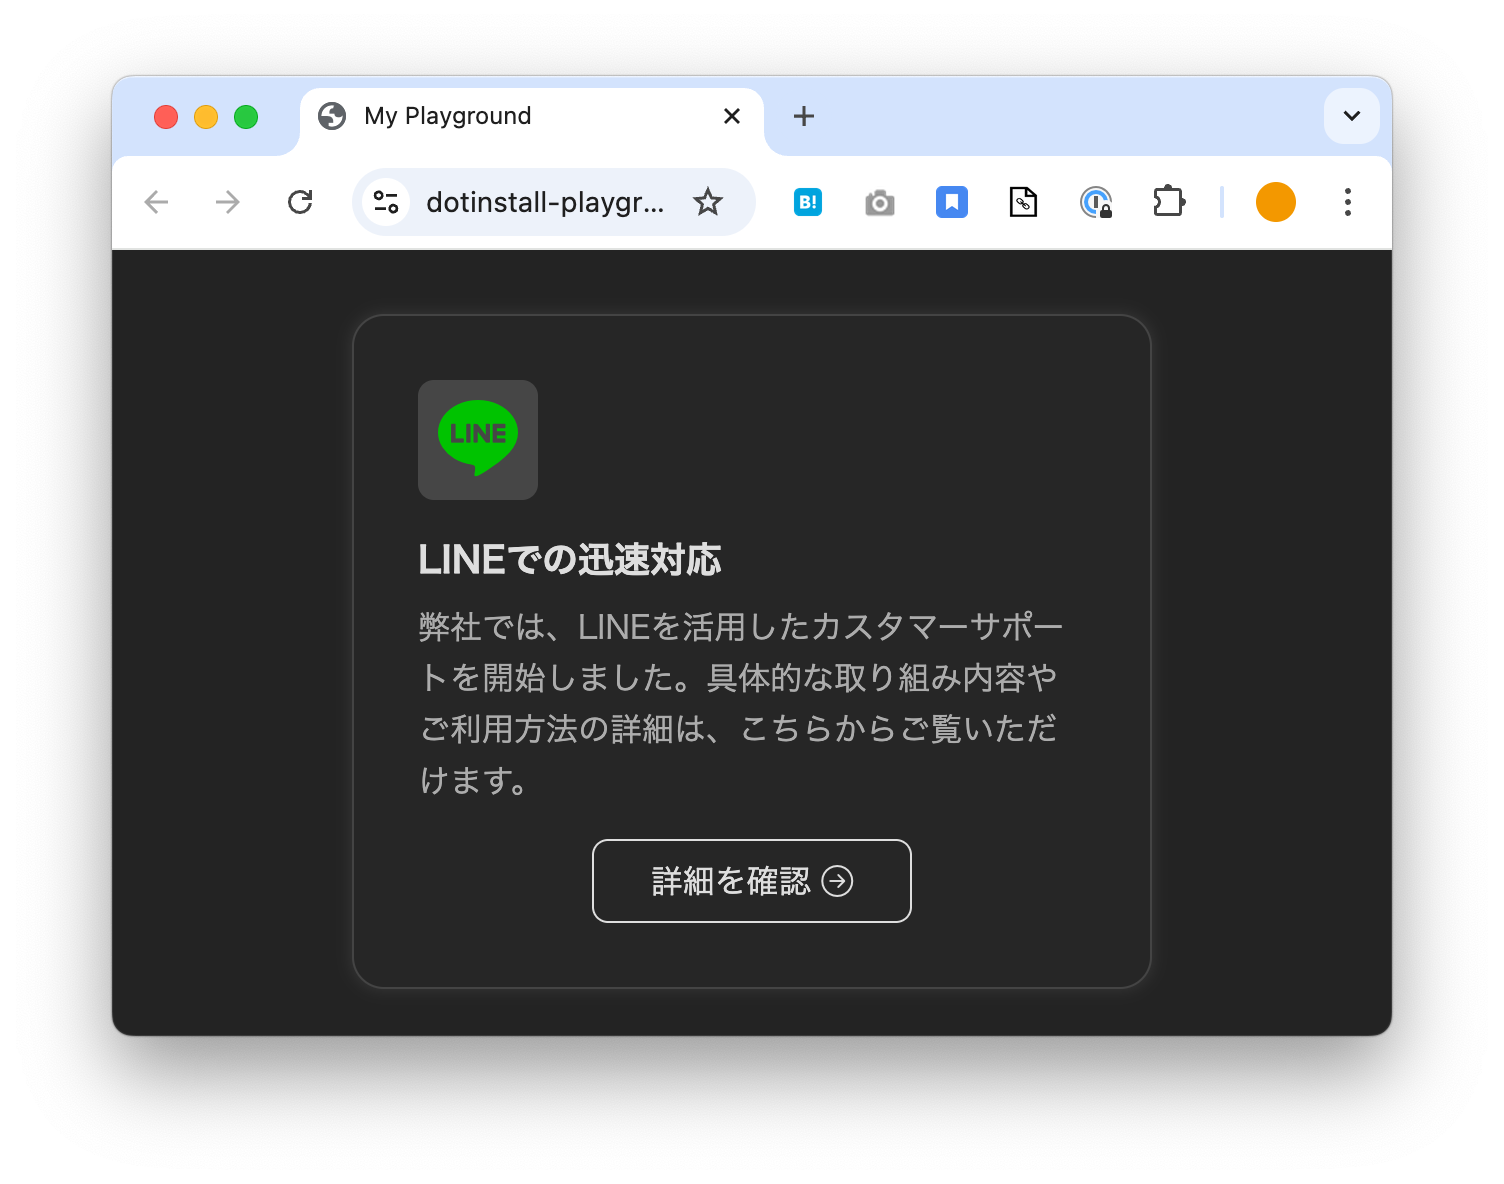View site information icon in address bar
Screen dimensions: 1504x1184
(386, 202)
